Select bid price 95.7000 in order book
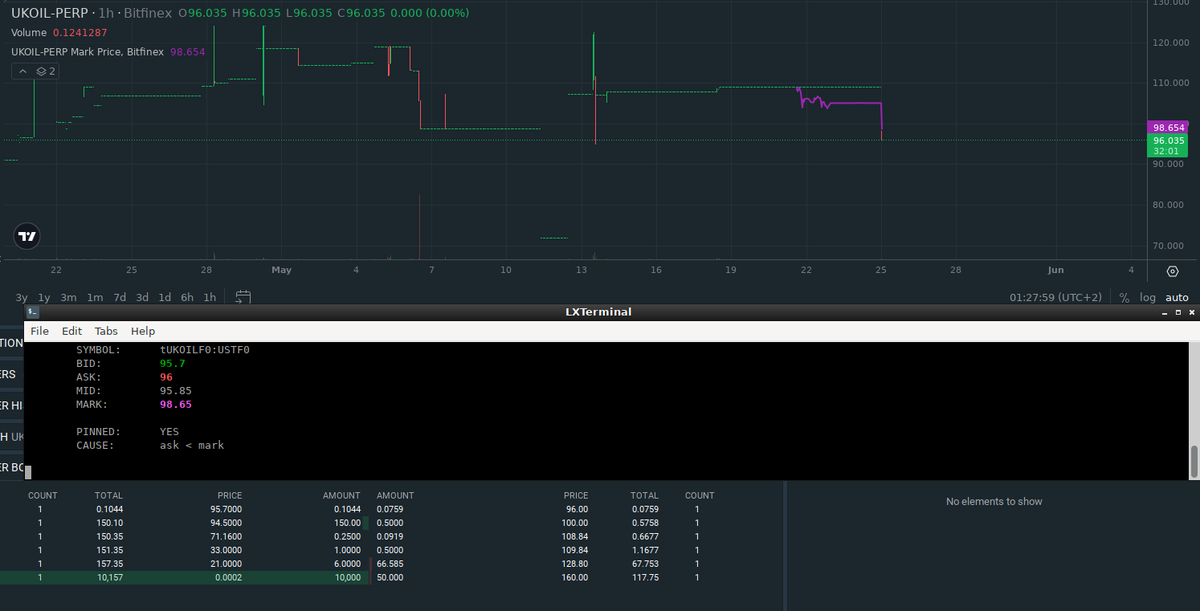Viewport: 1200px width, 611px height. 224,509
